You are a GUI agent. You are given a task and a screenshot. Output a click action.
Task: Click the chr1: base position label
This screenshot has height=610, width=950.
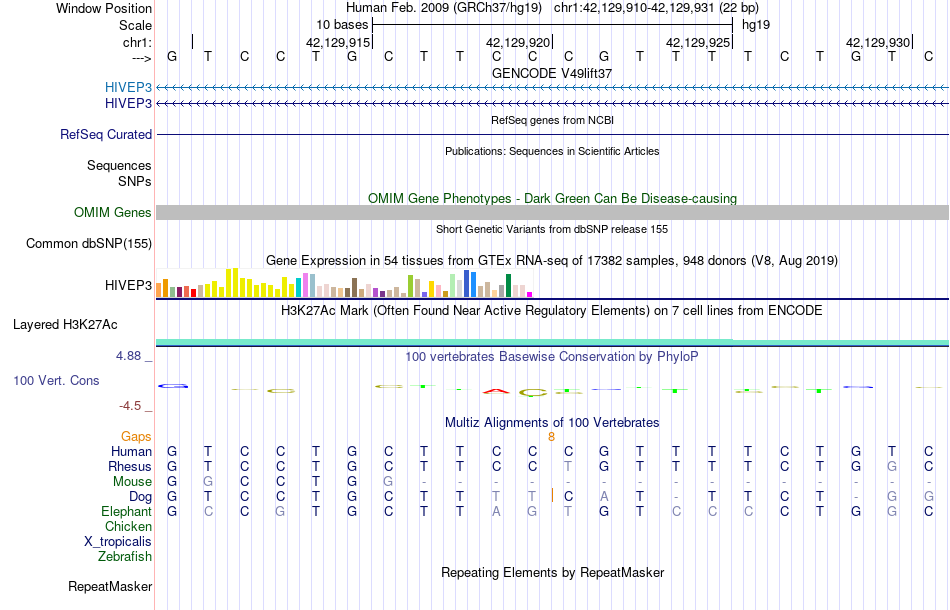(137, 42)
